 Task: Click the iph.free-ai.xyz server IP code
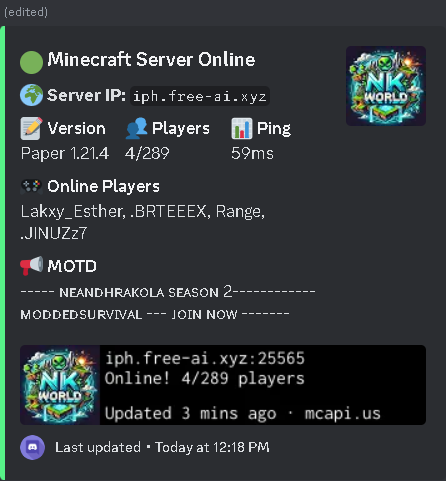tap(200, 96)
